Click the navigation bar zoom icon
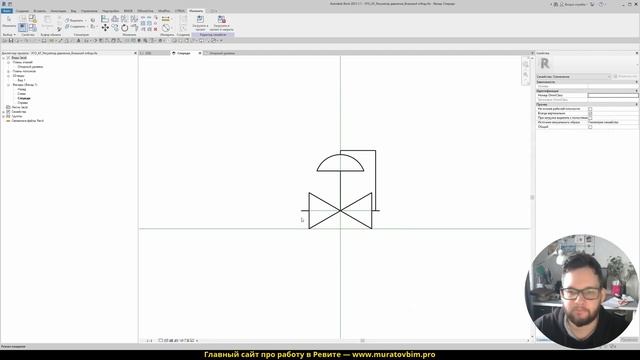640x360 pixels. 526,74
